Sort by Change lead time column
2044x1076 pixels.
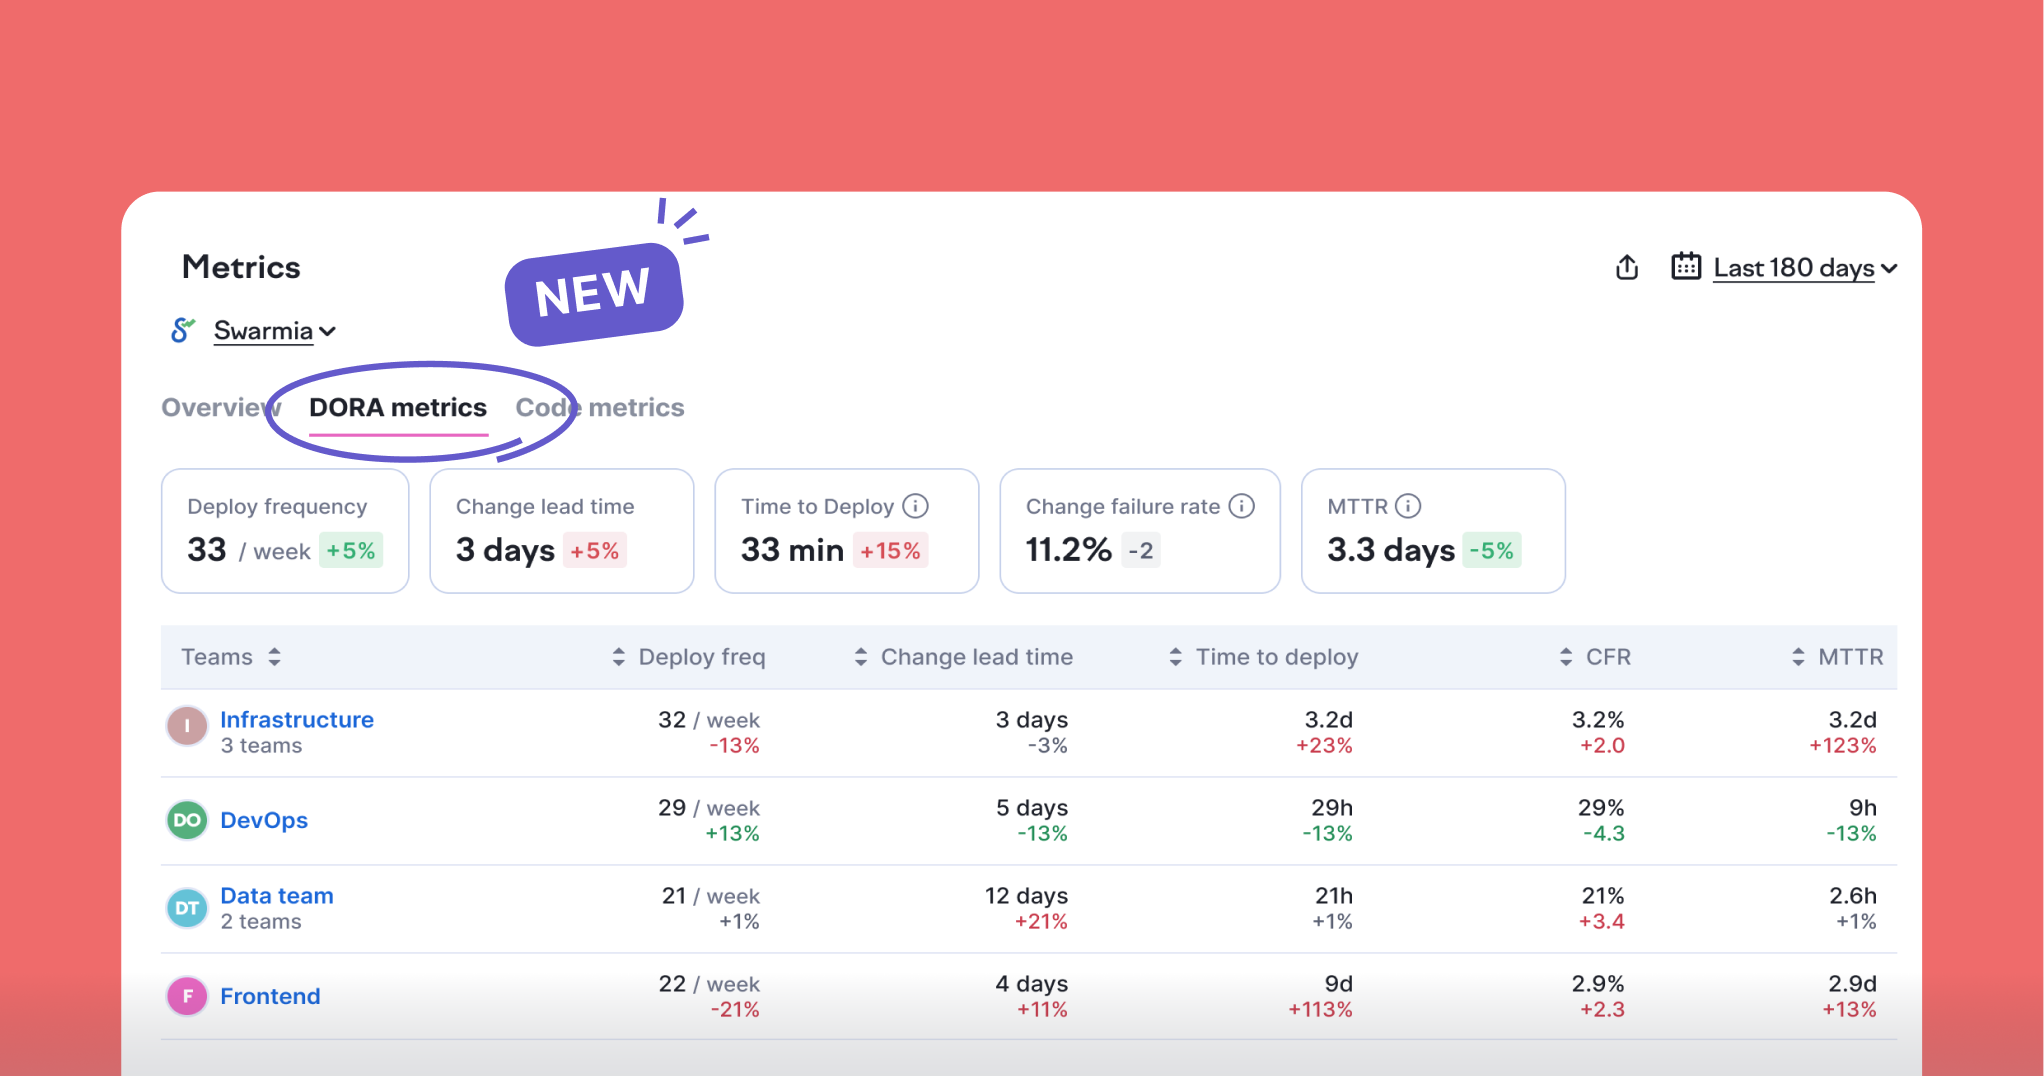coord(861,657)
